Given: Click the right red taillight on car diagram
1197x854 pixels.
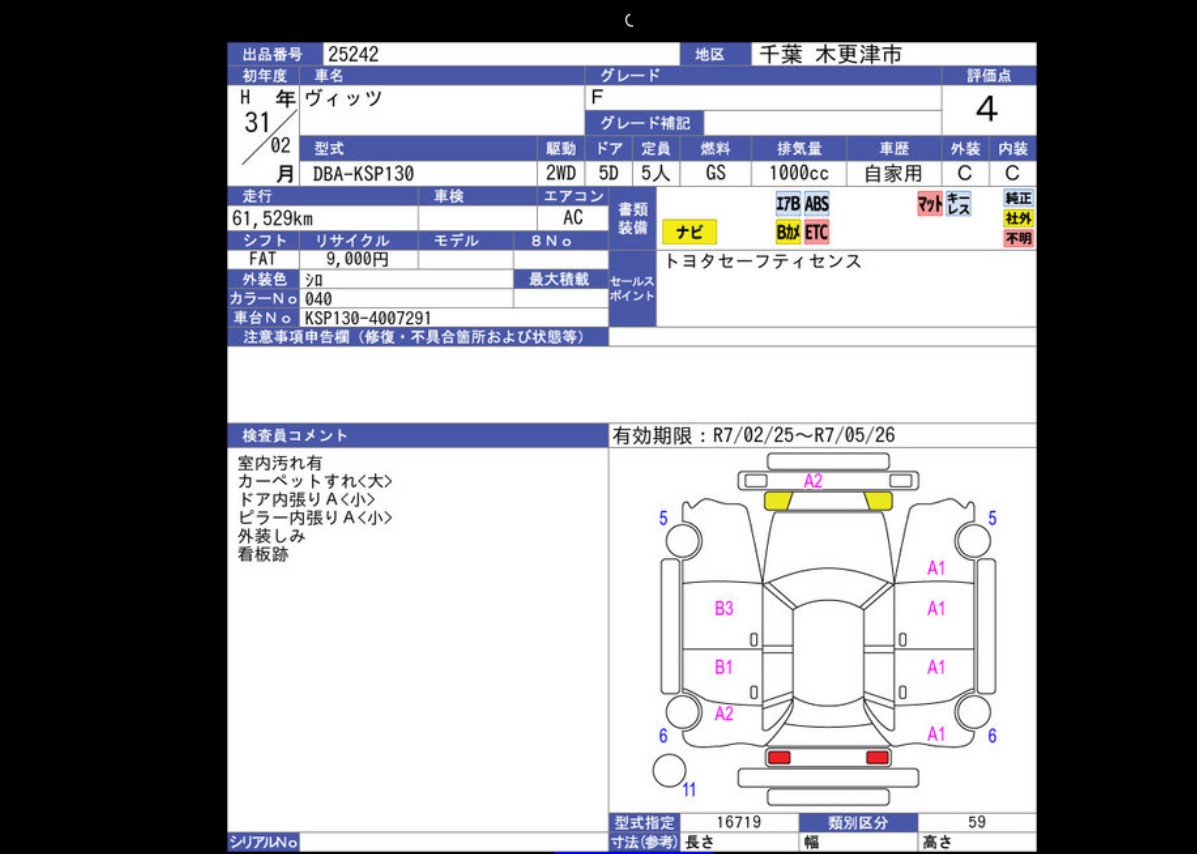Looking at the screenshot, I should pyautogui.click(x=878, y=757).
